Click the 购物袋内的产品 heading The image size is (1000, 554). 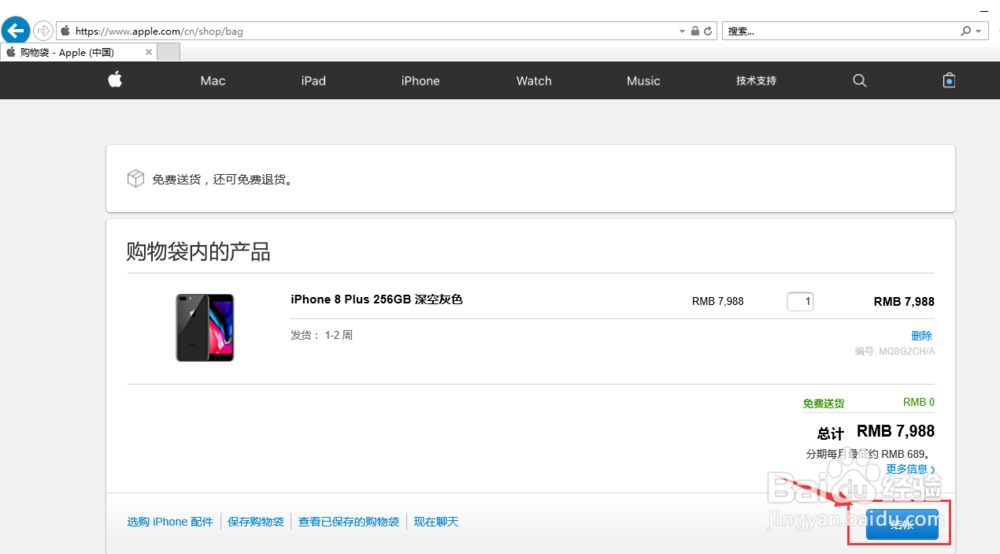click(x=198, y=251)
